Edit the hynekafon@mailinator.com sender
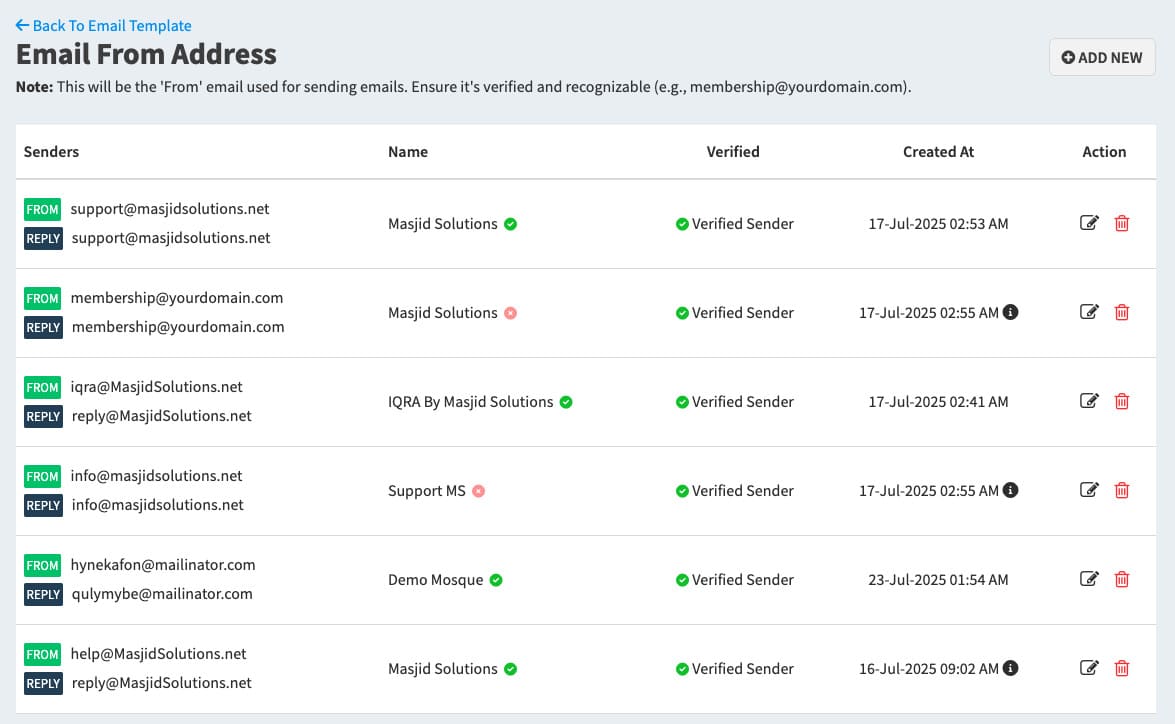The image size is (1175, 724). (1089, 579)
